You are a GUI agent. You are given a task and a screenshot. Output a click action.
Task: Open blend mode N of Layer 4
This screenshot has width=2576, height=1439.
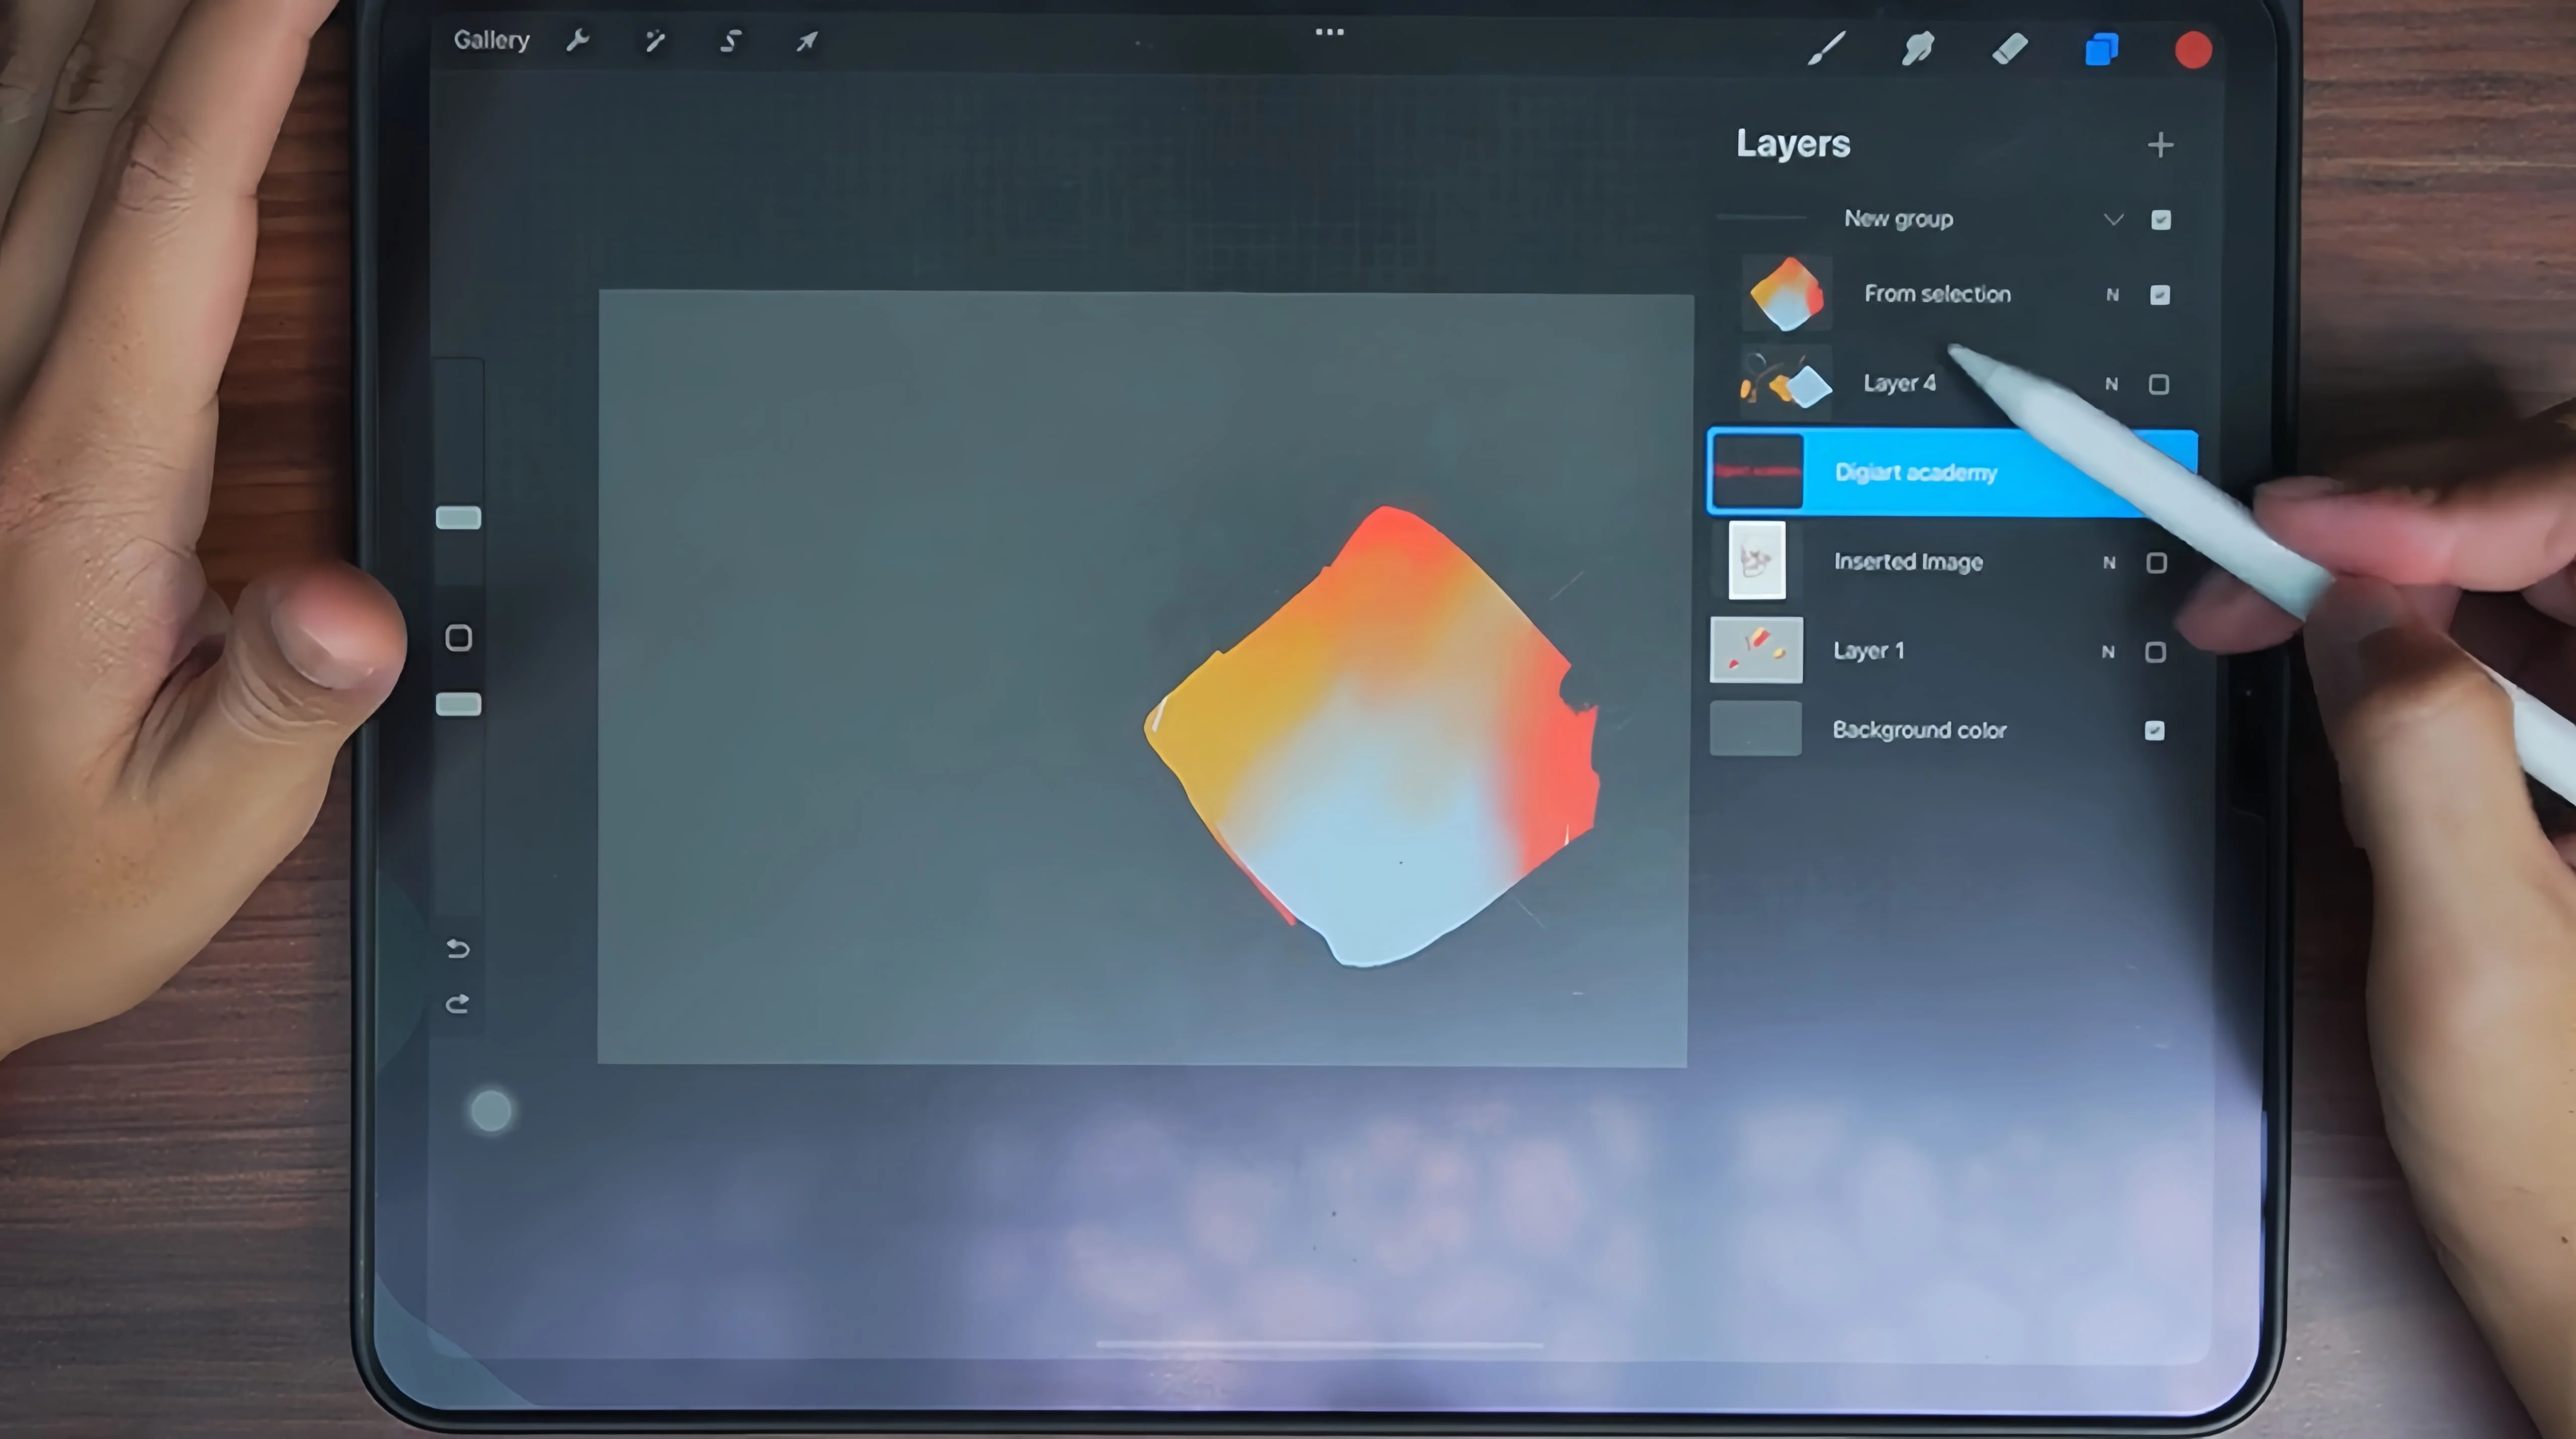(x=2111, y=384)
